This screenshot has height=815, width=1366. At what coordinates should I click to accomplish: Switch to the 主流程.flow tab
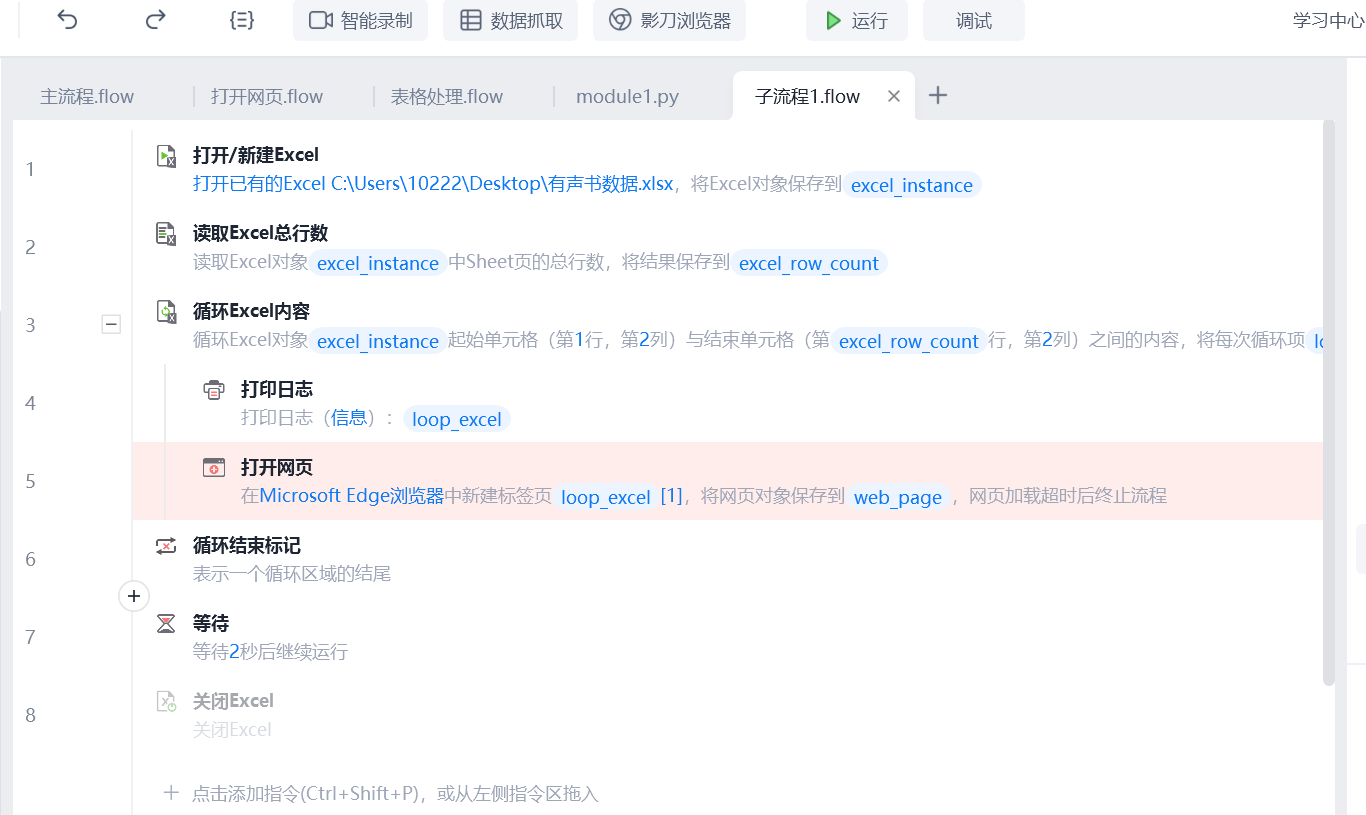click(x=87, y=97)
